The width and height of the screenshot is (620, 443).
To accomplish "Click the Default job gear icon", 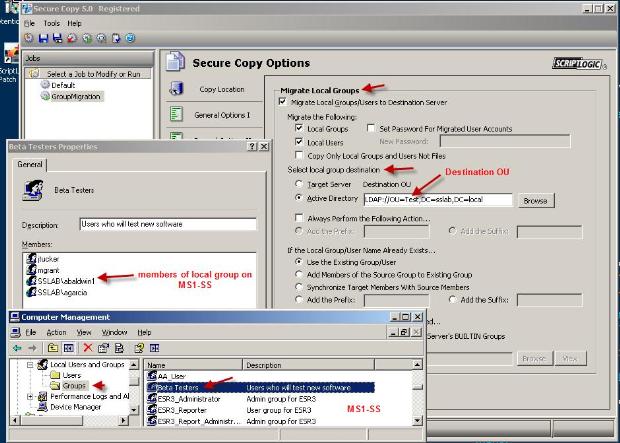I will pos(45,85).
